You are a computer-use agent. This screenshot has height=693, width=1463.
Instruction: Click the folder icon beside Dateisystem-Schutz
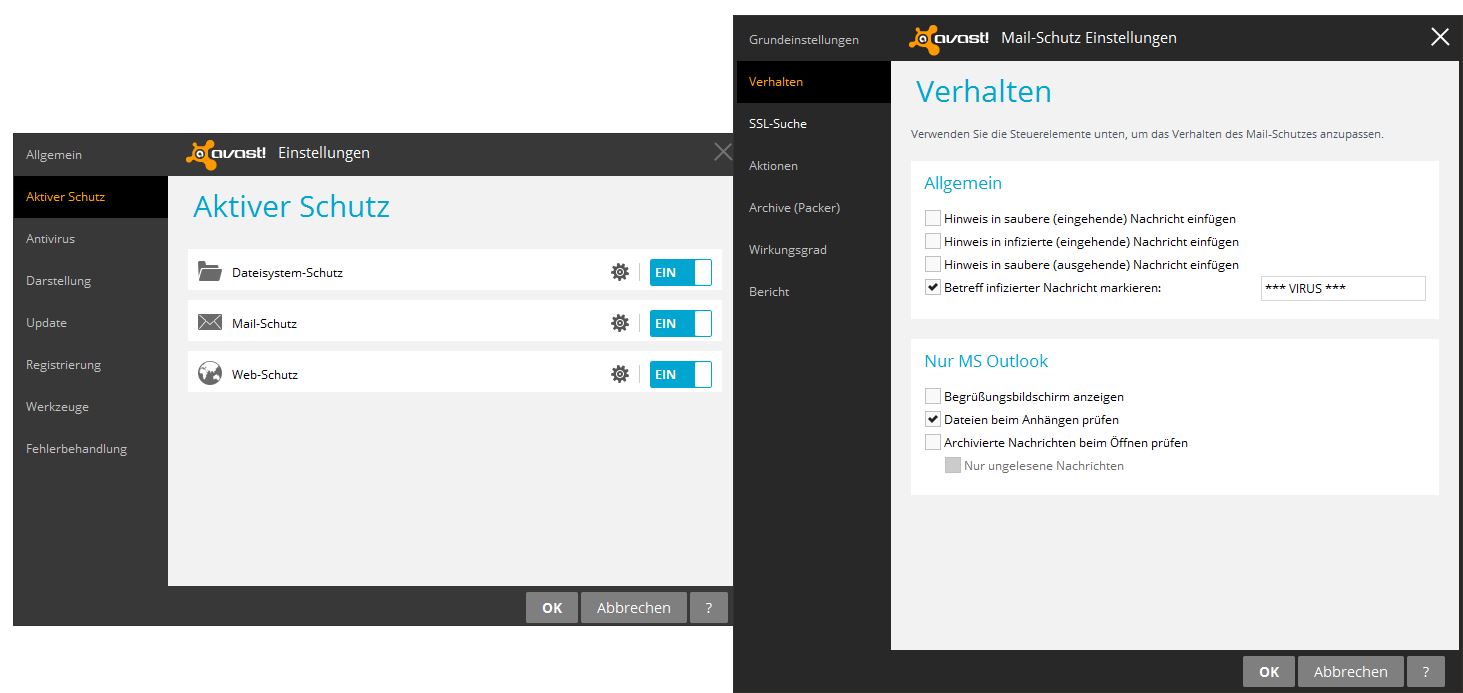[x=210, y=271]
